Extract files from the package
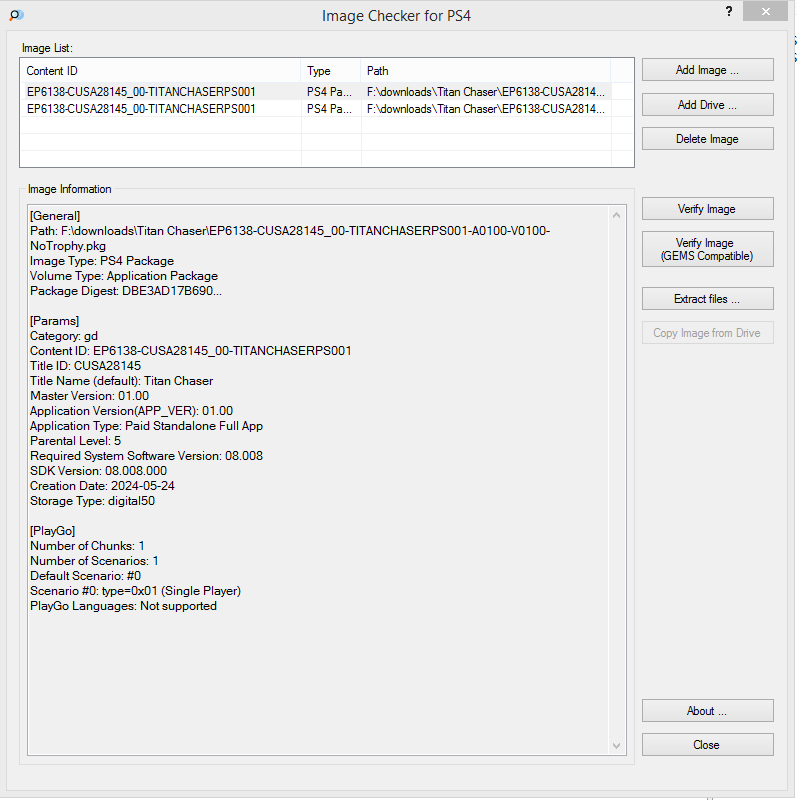The height and width of the screenshot is (800, 797). tap(707, 298)
